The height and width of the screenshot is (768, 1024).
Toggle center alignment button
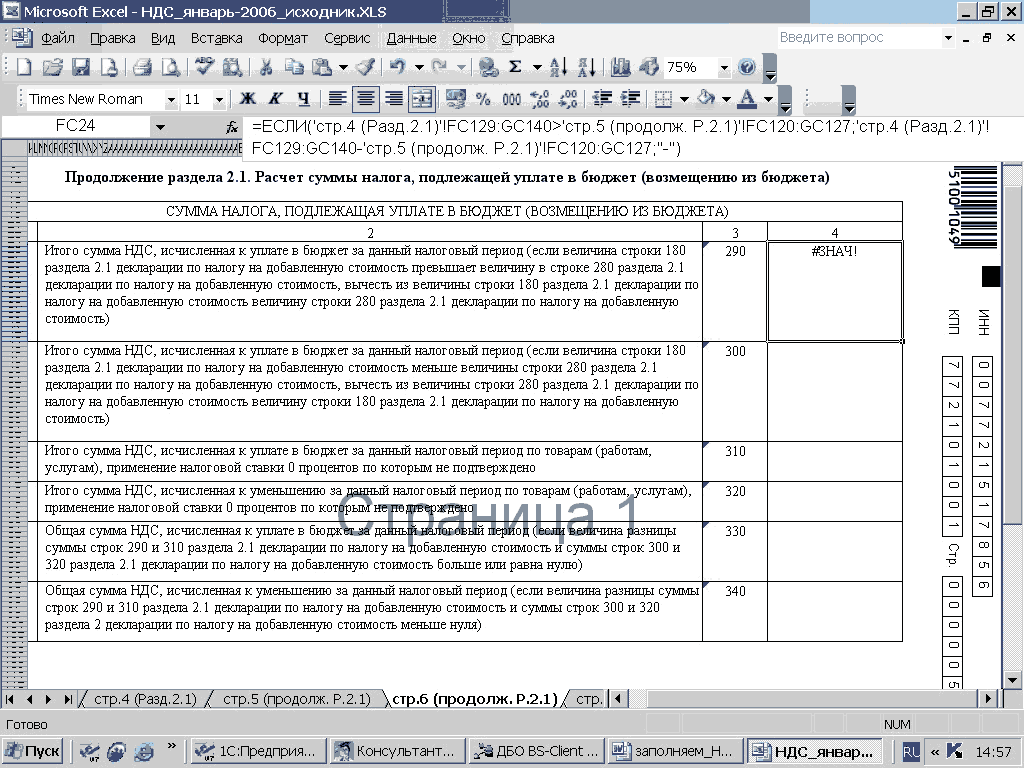pyautogui.click(x=366, y=99)
